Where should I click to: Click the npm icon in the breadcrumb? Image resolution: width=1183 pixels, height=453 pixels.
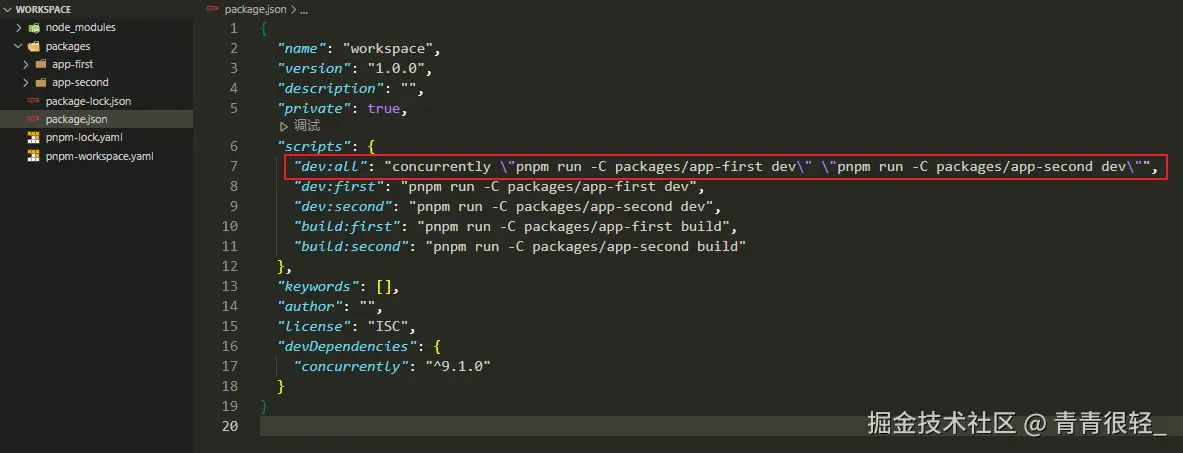coord(212,10)
